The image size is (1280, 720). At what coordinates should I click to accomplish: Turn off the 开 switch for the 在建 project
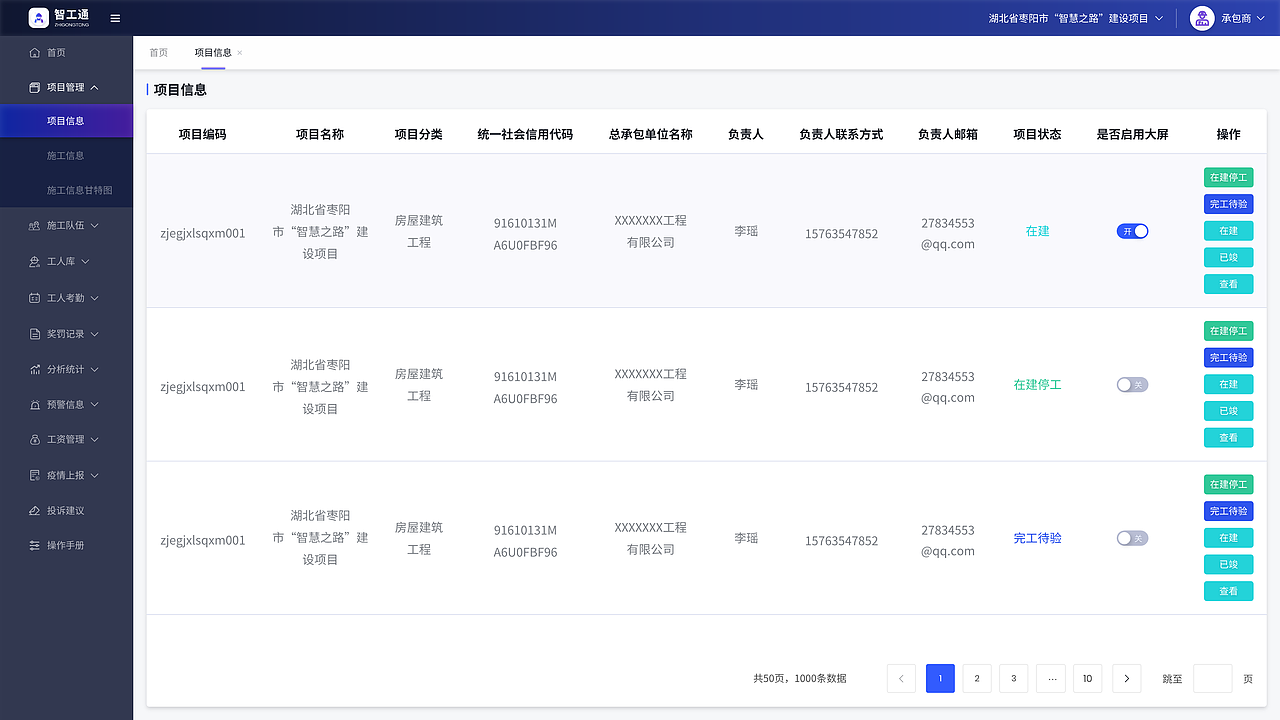point(1132,231)
